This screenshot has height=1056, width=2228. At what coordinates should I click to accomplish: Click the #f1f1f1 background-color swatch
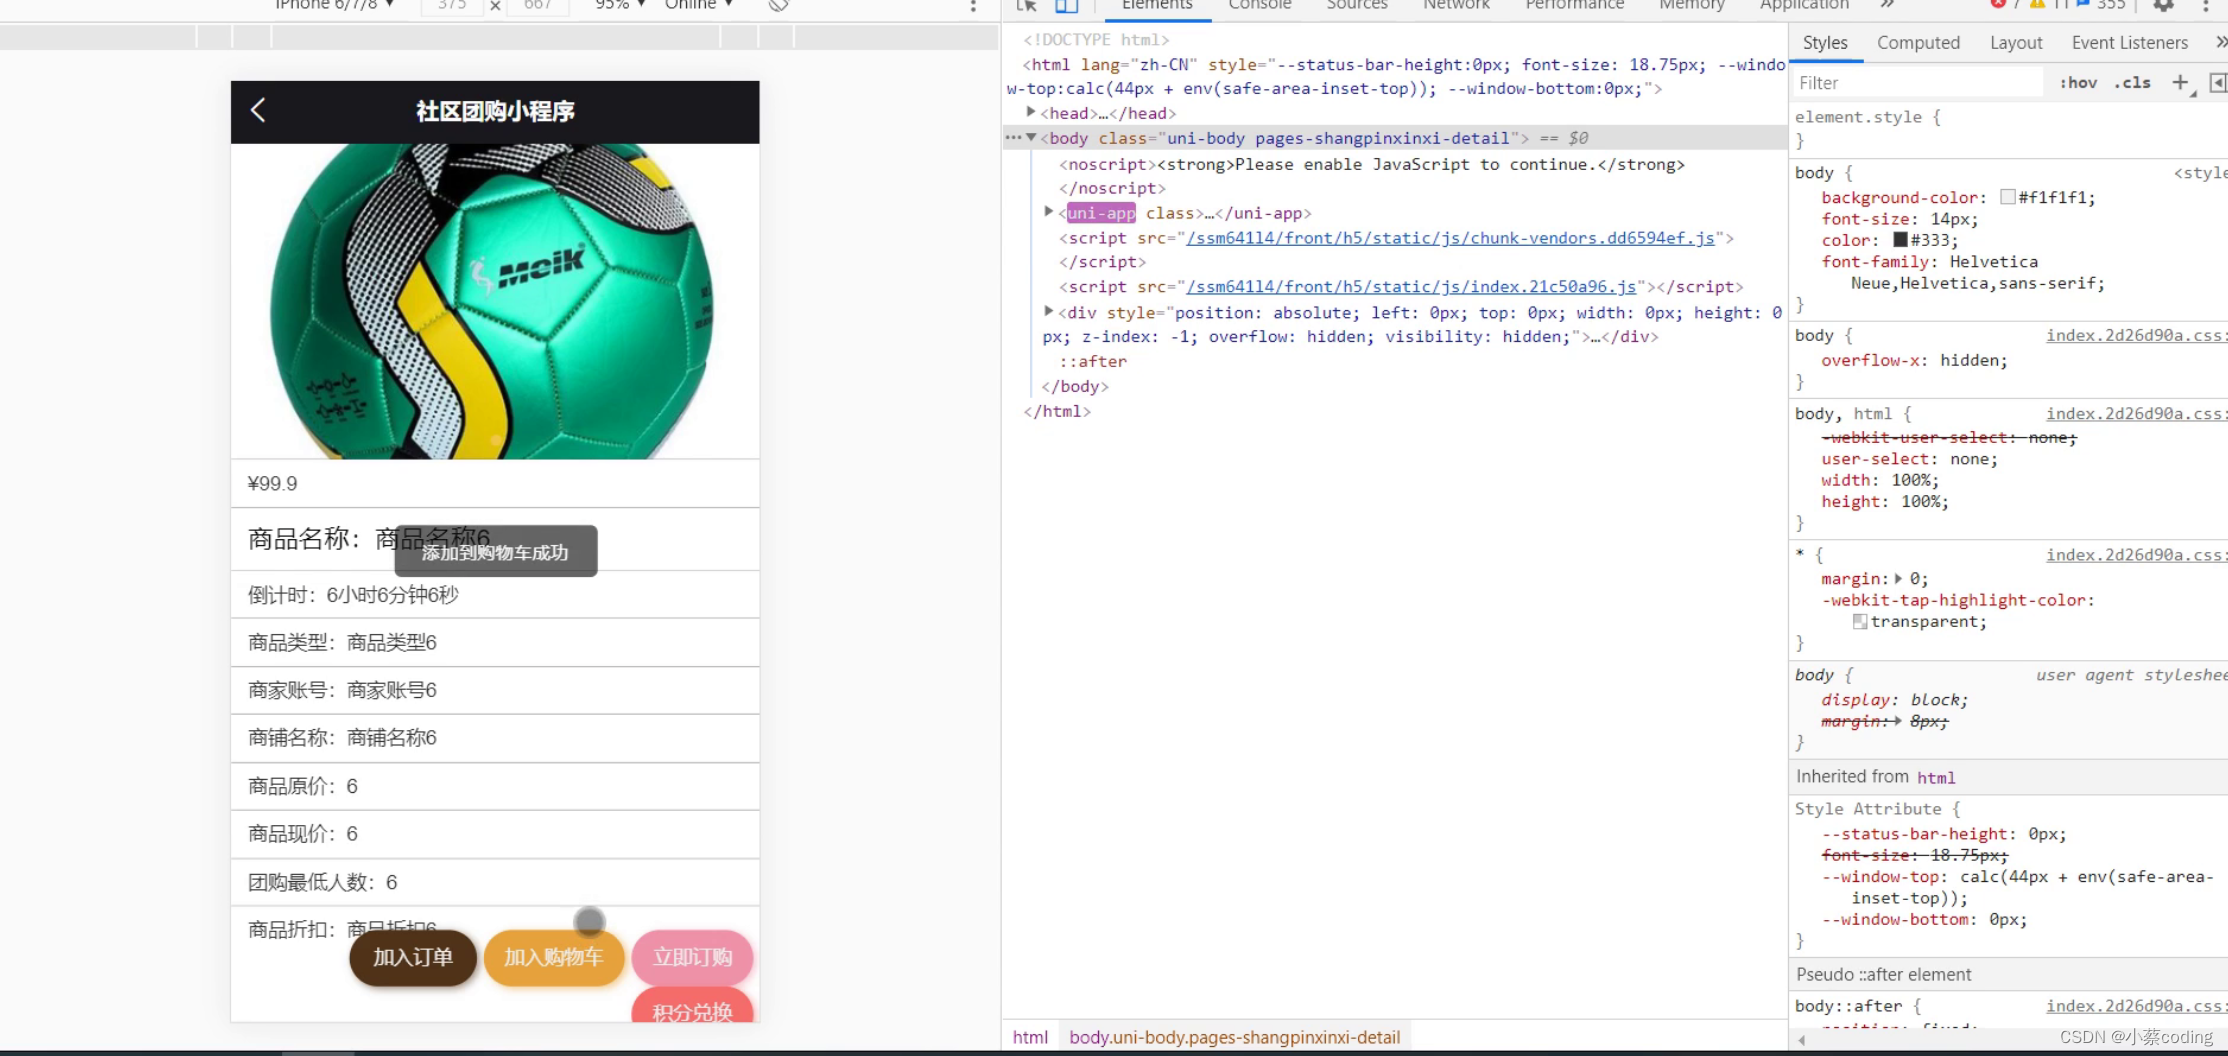(2007, 197)
